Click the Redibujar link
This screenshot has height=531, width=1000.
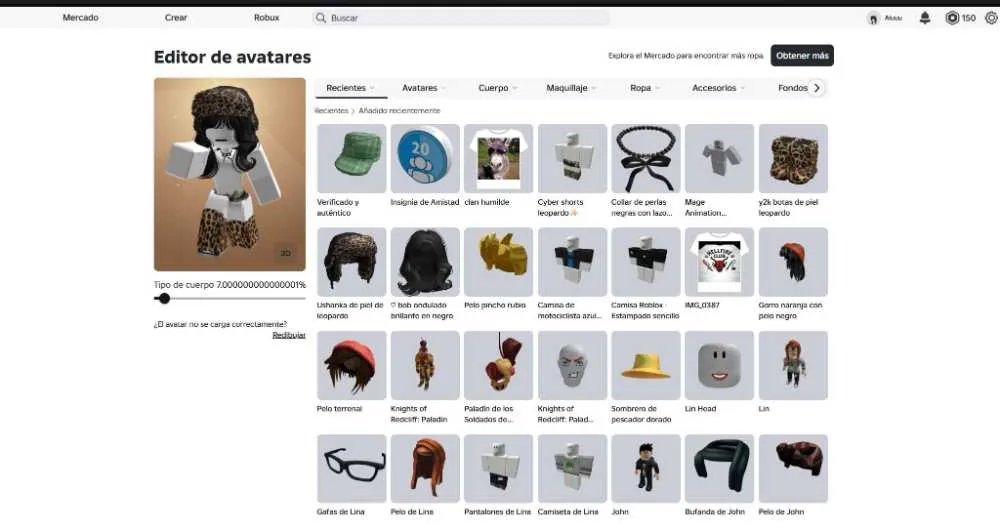(x=289, y=335)
